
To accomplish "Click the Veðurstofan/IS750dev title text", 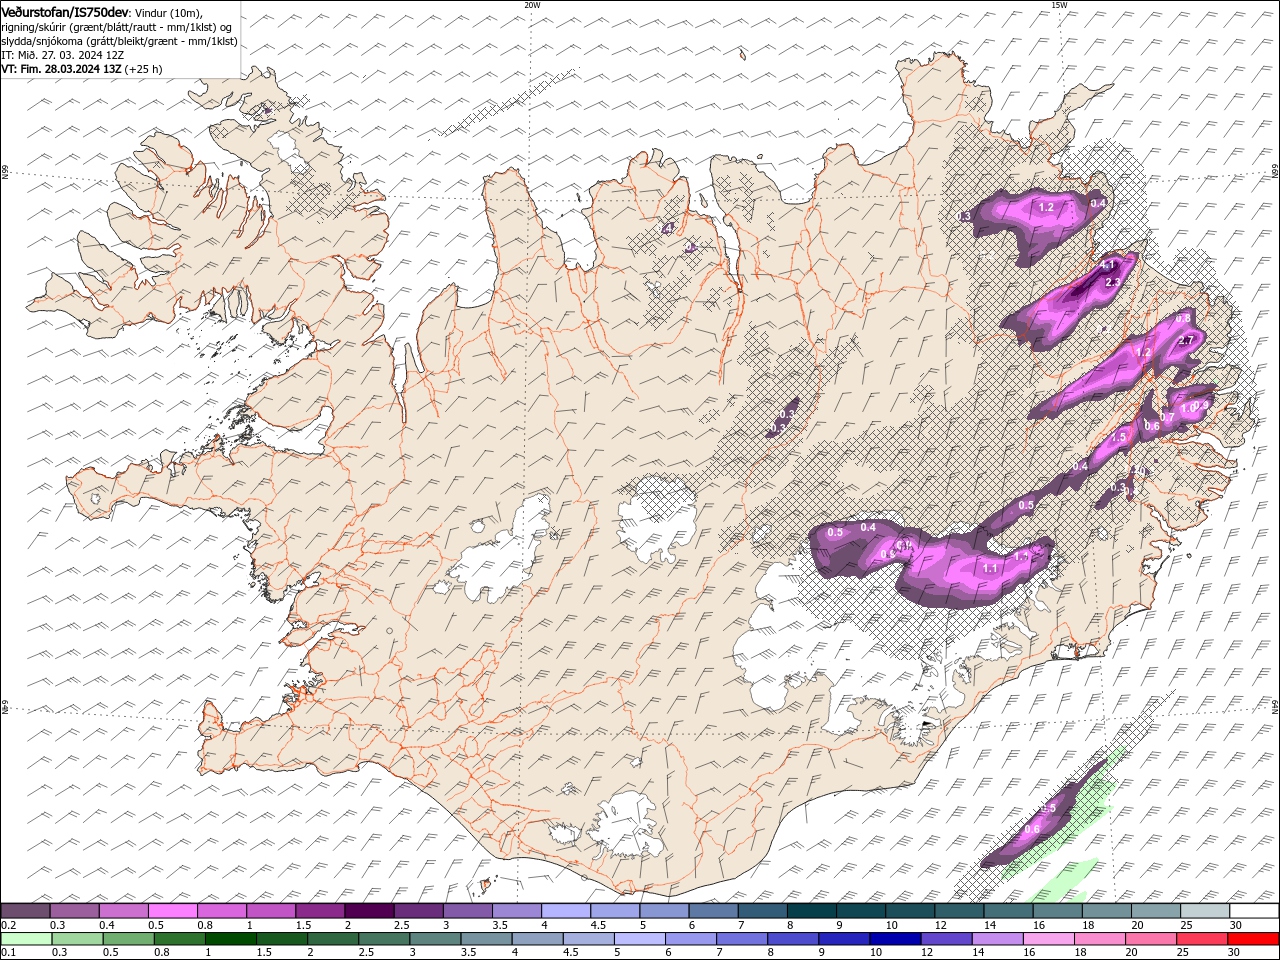I will [65, 11].
